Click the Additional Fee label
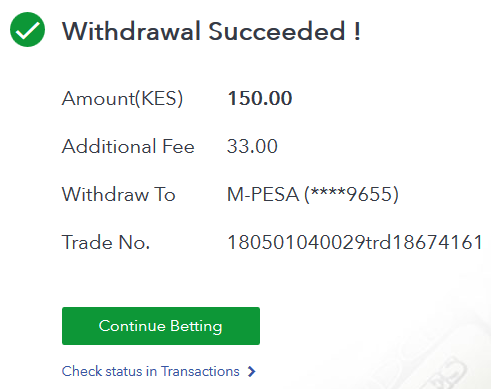 [x=128, y=146]
